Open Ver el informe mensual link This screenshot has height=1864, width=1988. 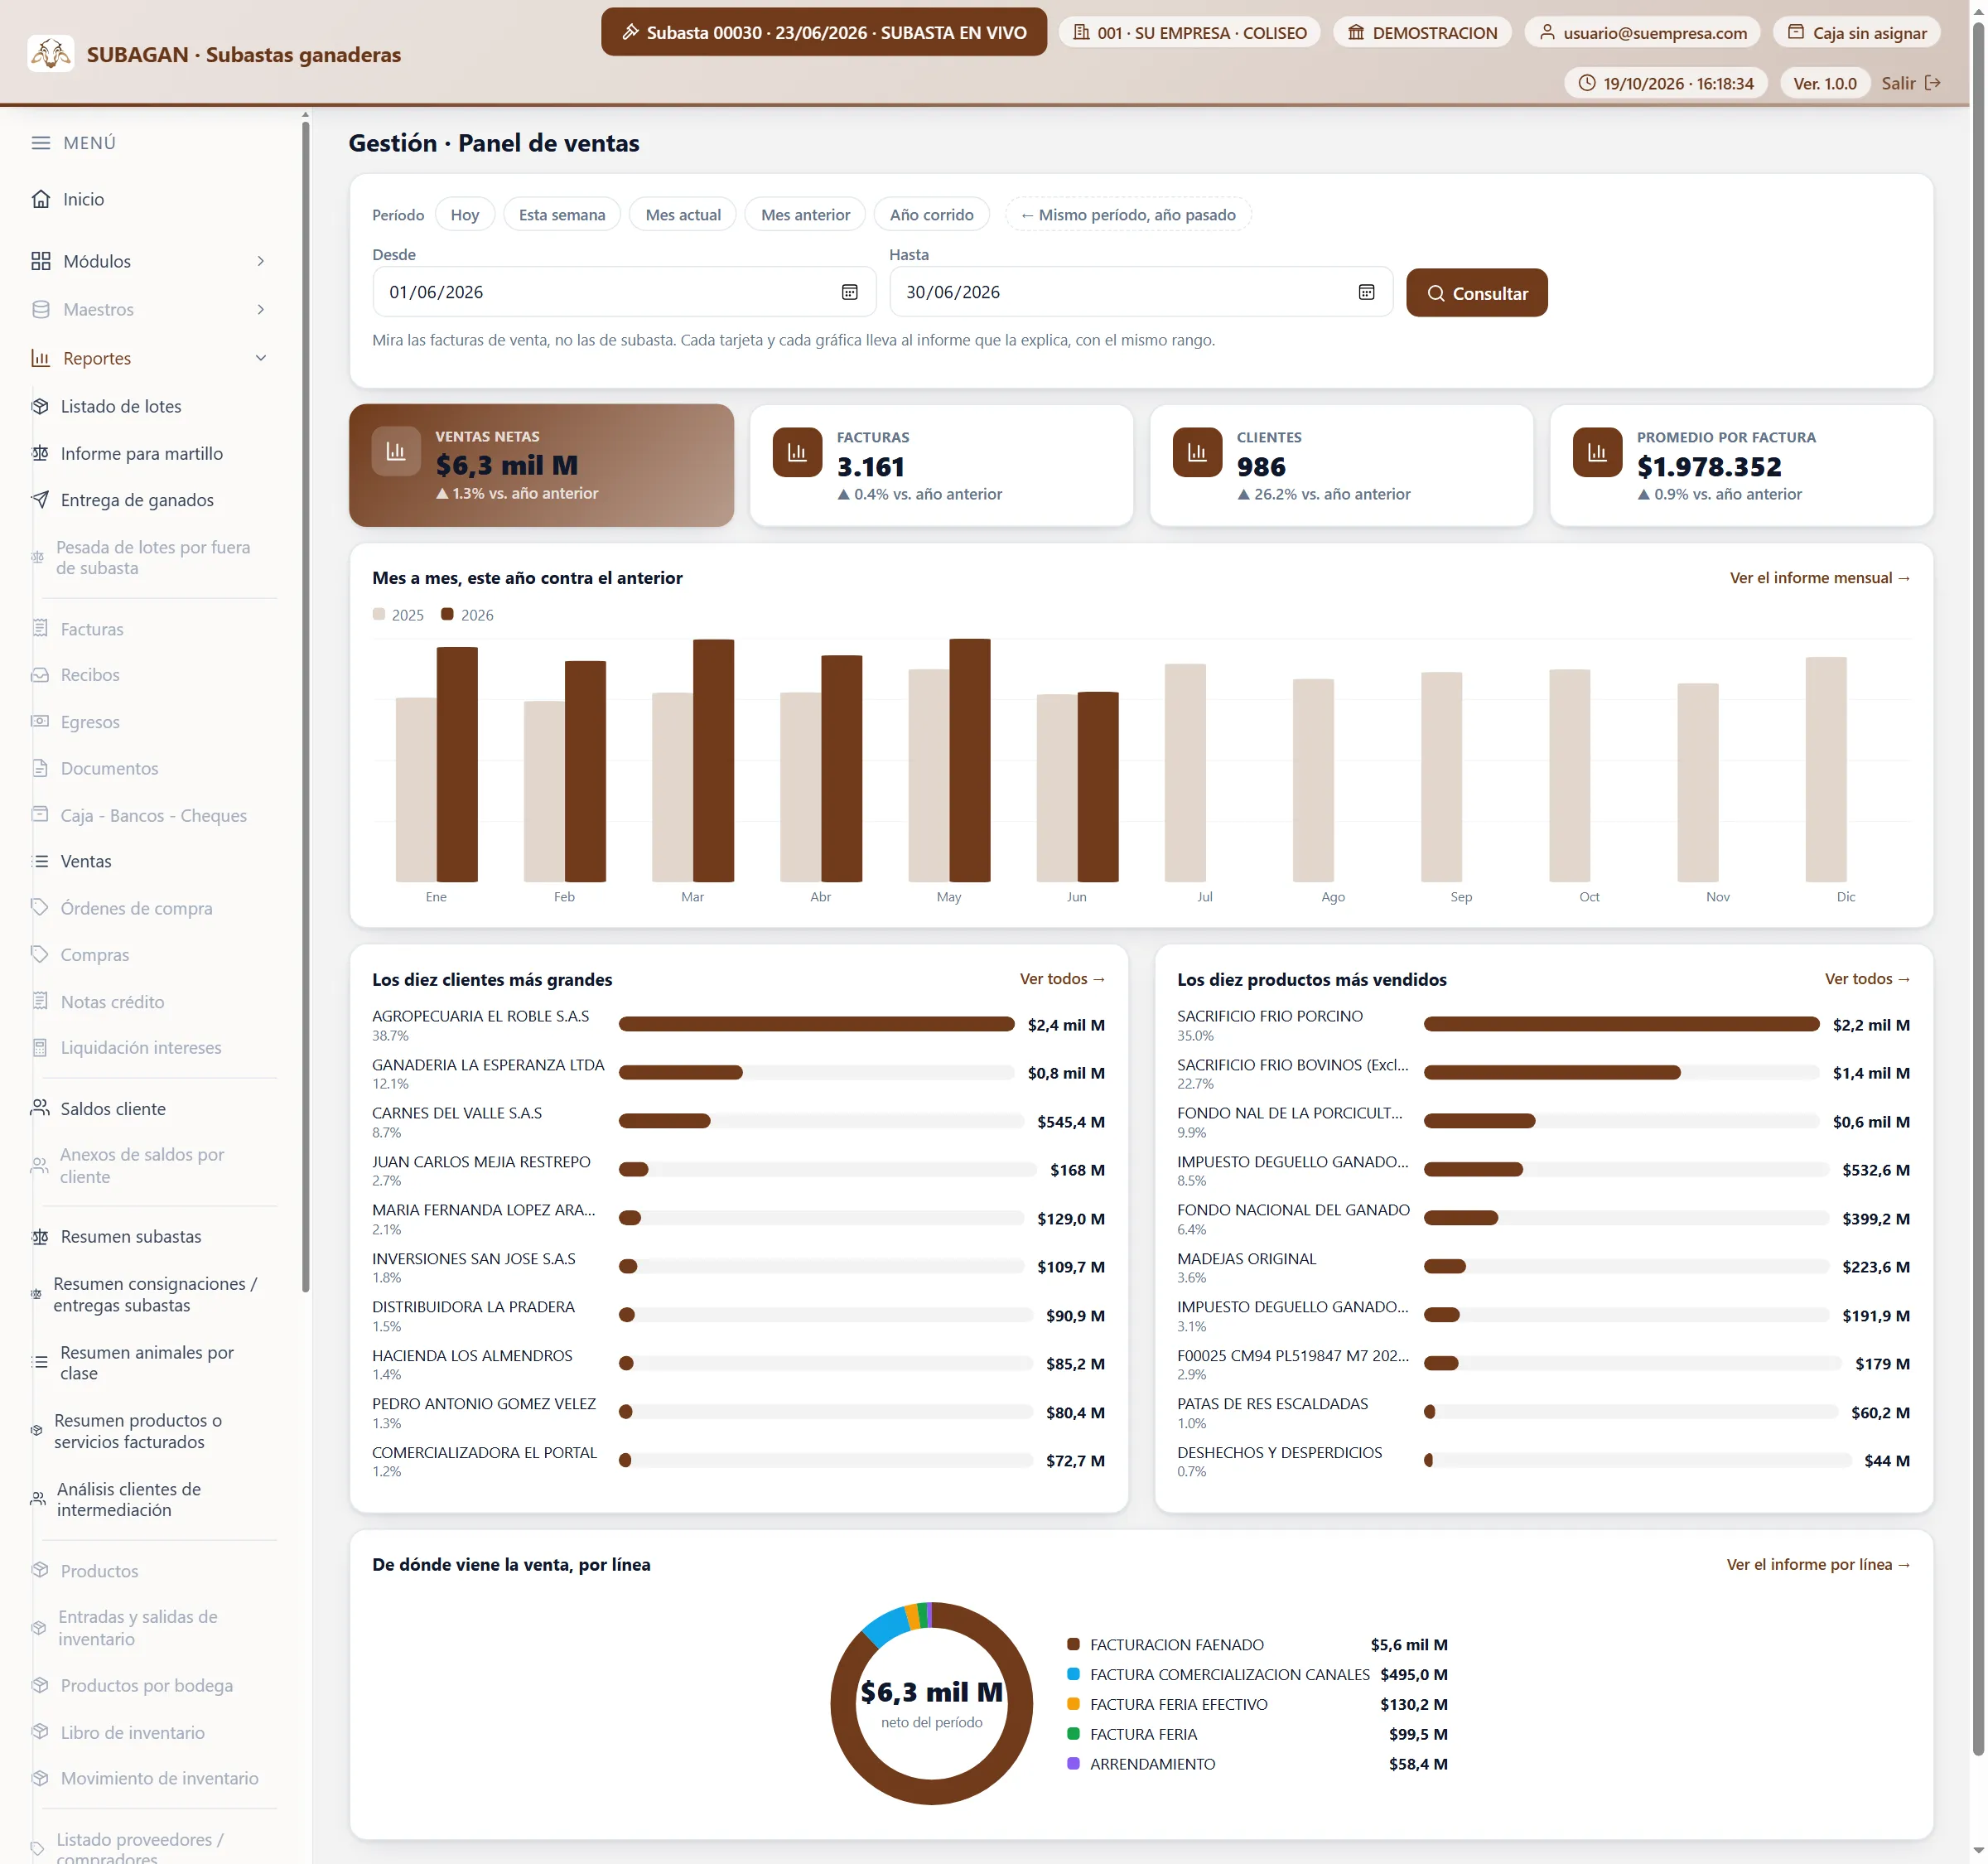tap(1820, 578)
